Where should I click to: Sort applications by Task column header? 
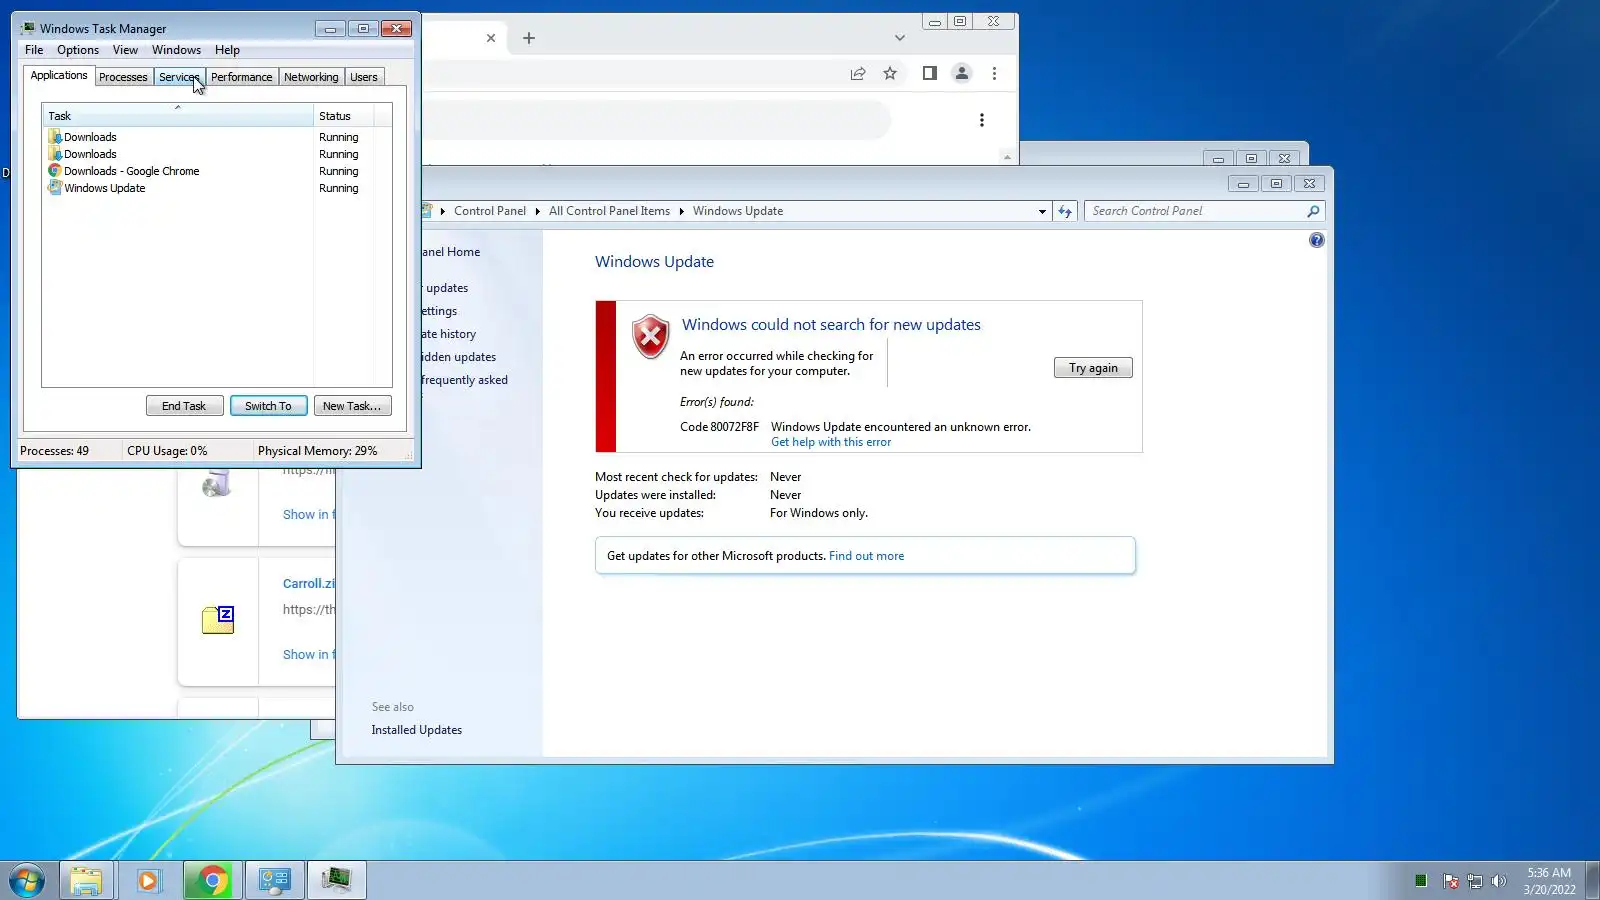click(178, 116)
